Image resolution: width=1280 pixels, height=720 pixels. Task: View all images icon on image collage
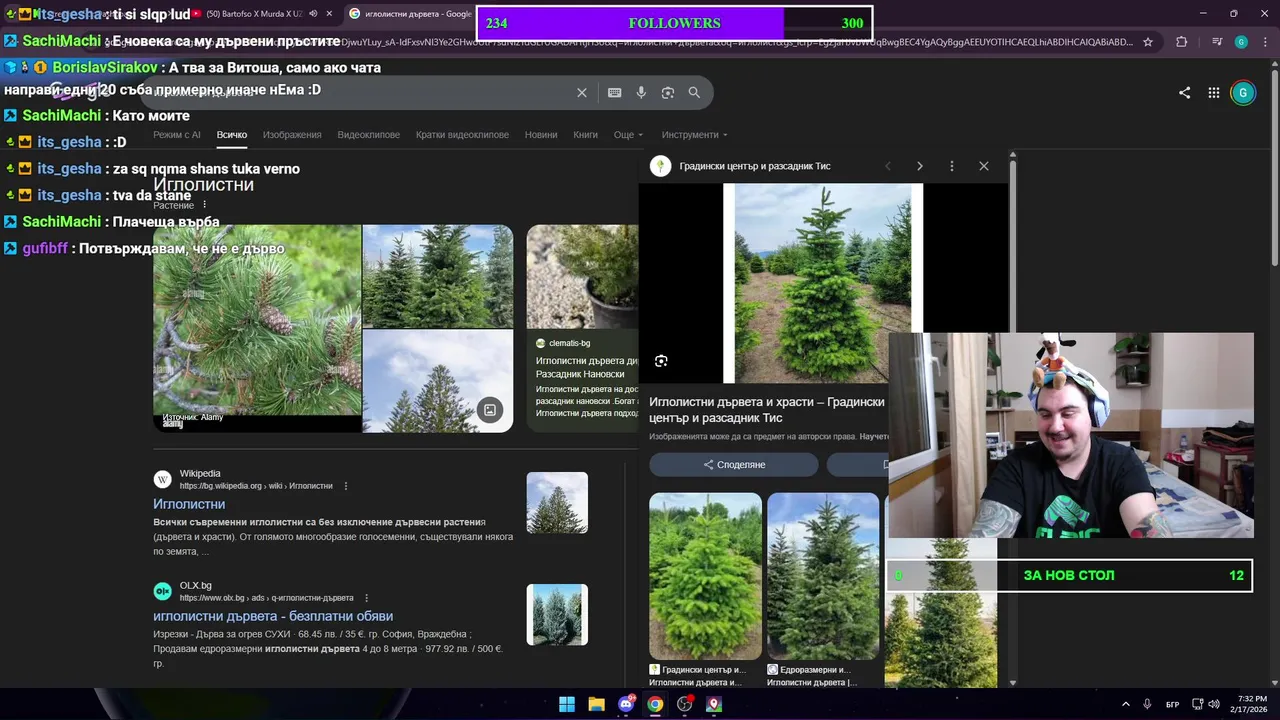coord(489,410)
